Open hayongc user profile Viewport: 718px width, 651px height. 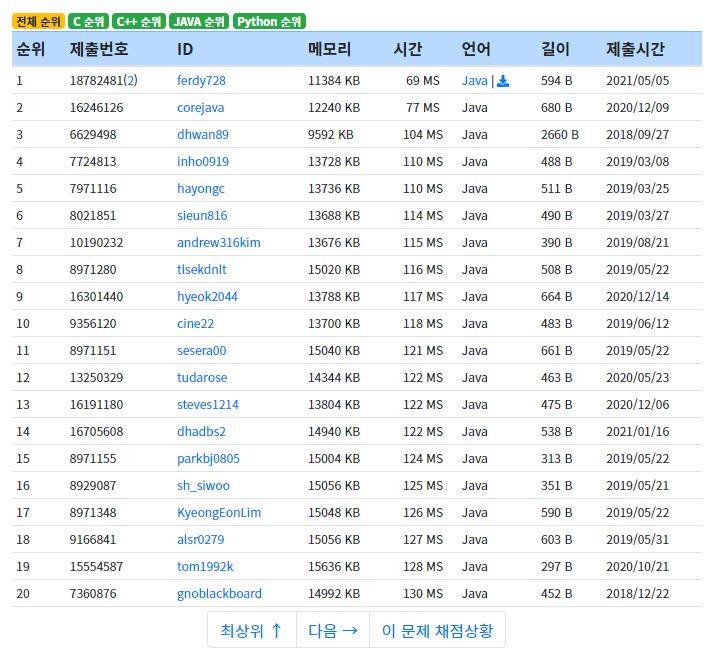coord(201,189)
